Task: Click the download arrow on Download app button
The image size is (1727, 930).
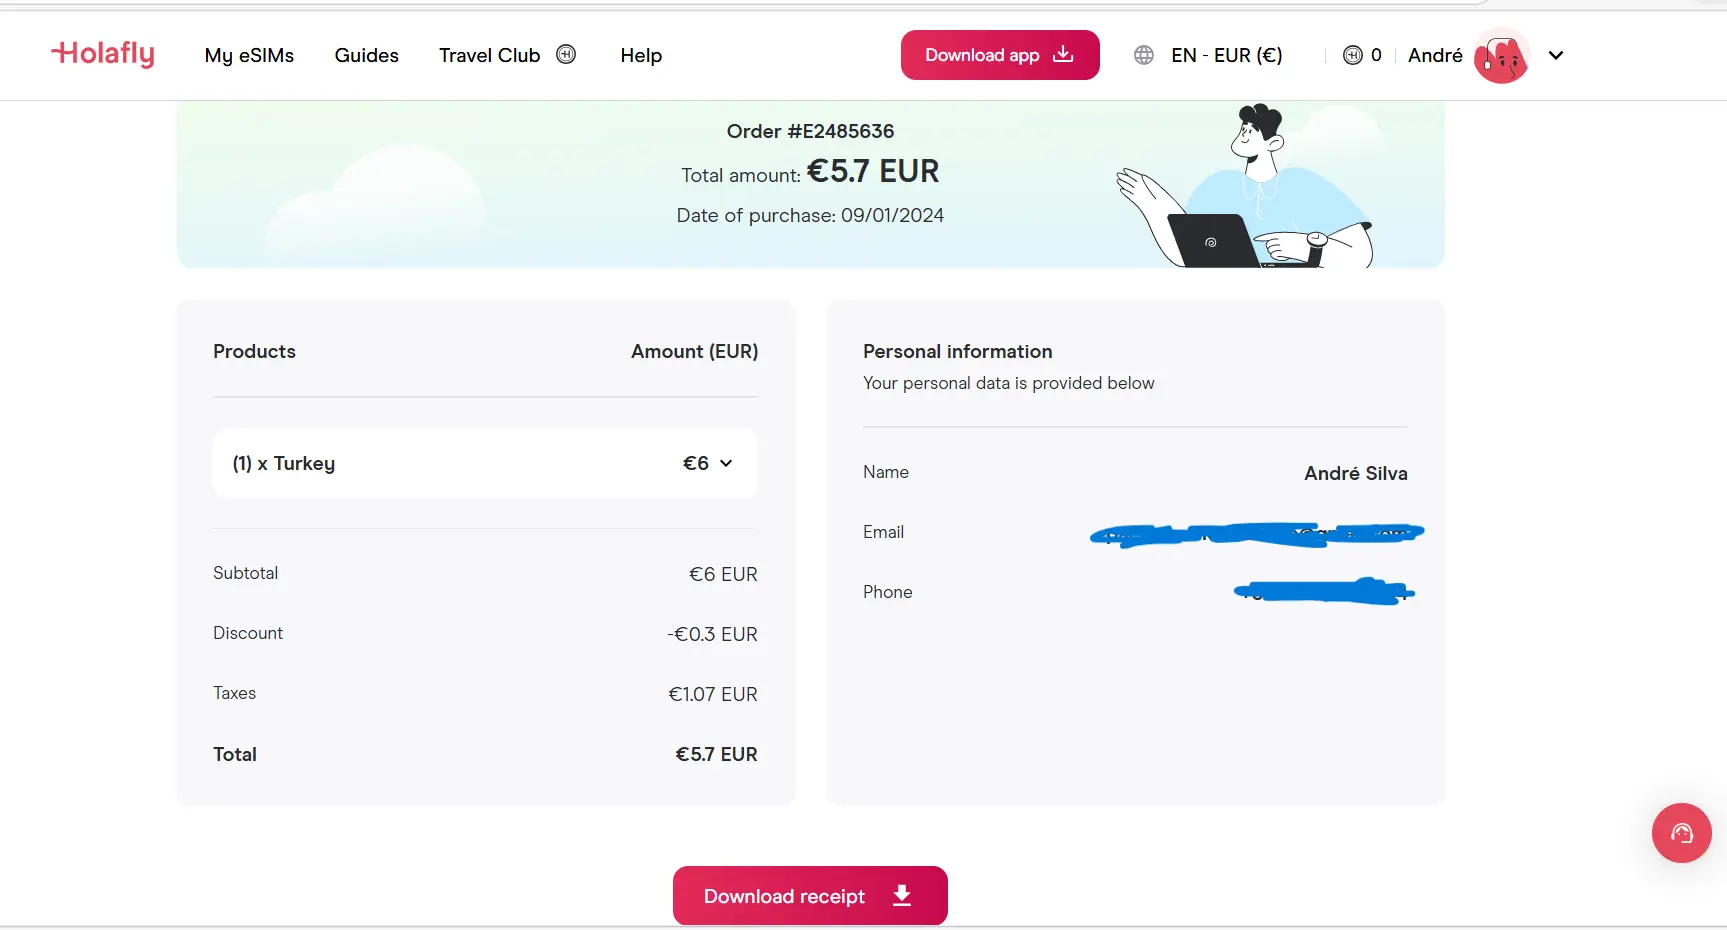Action: 1061,55
